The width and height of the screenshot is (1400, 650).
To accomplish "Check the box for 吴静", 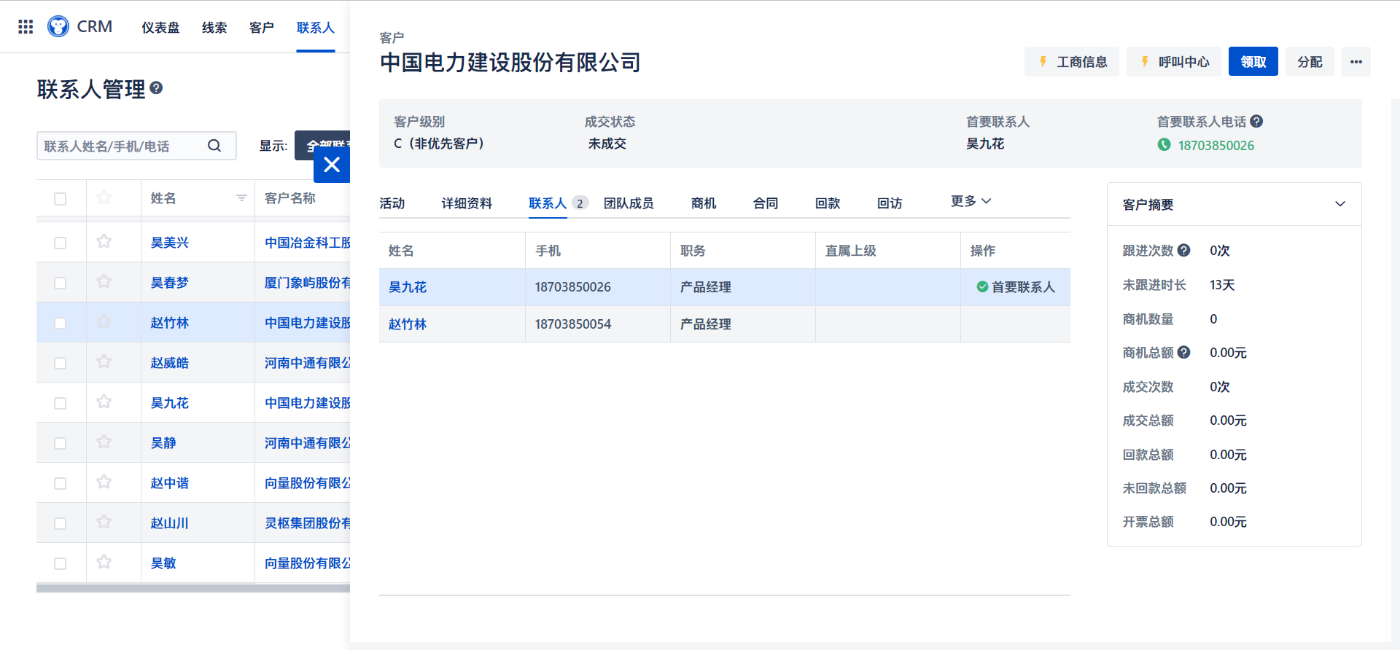I will coord(60,443).
